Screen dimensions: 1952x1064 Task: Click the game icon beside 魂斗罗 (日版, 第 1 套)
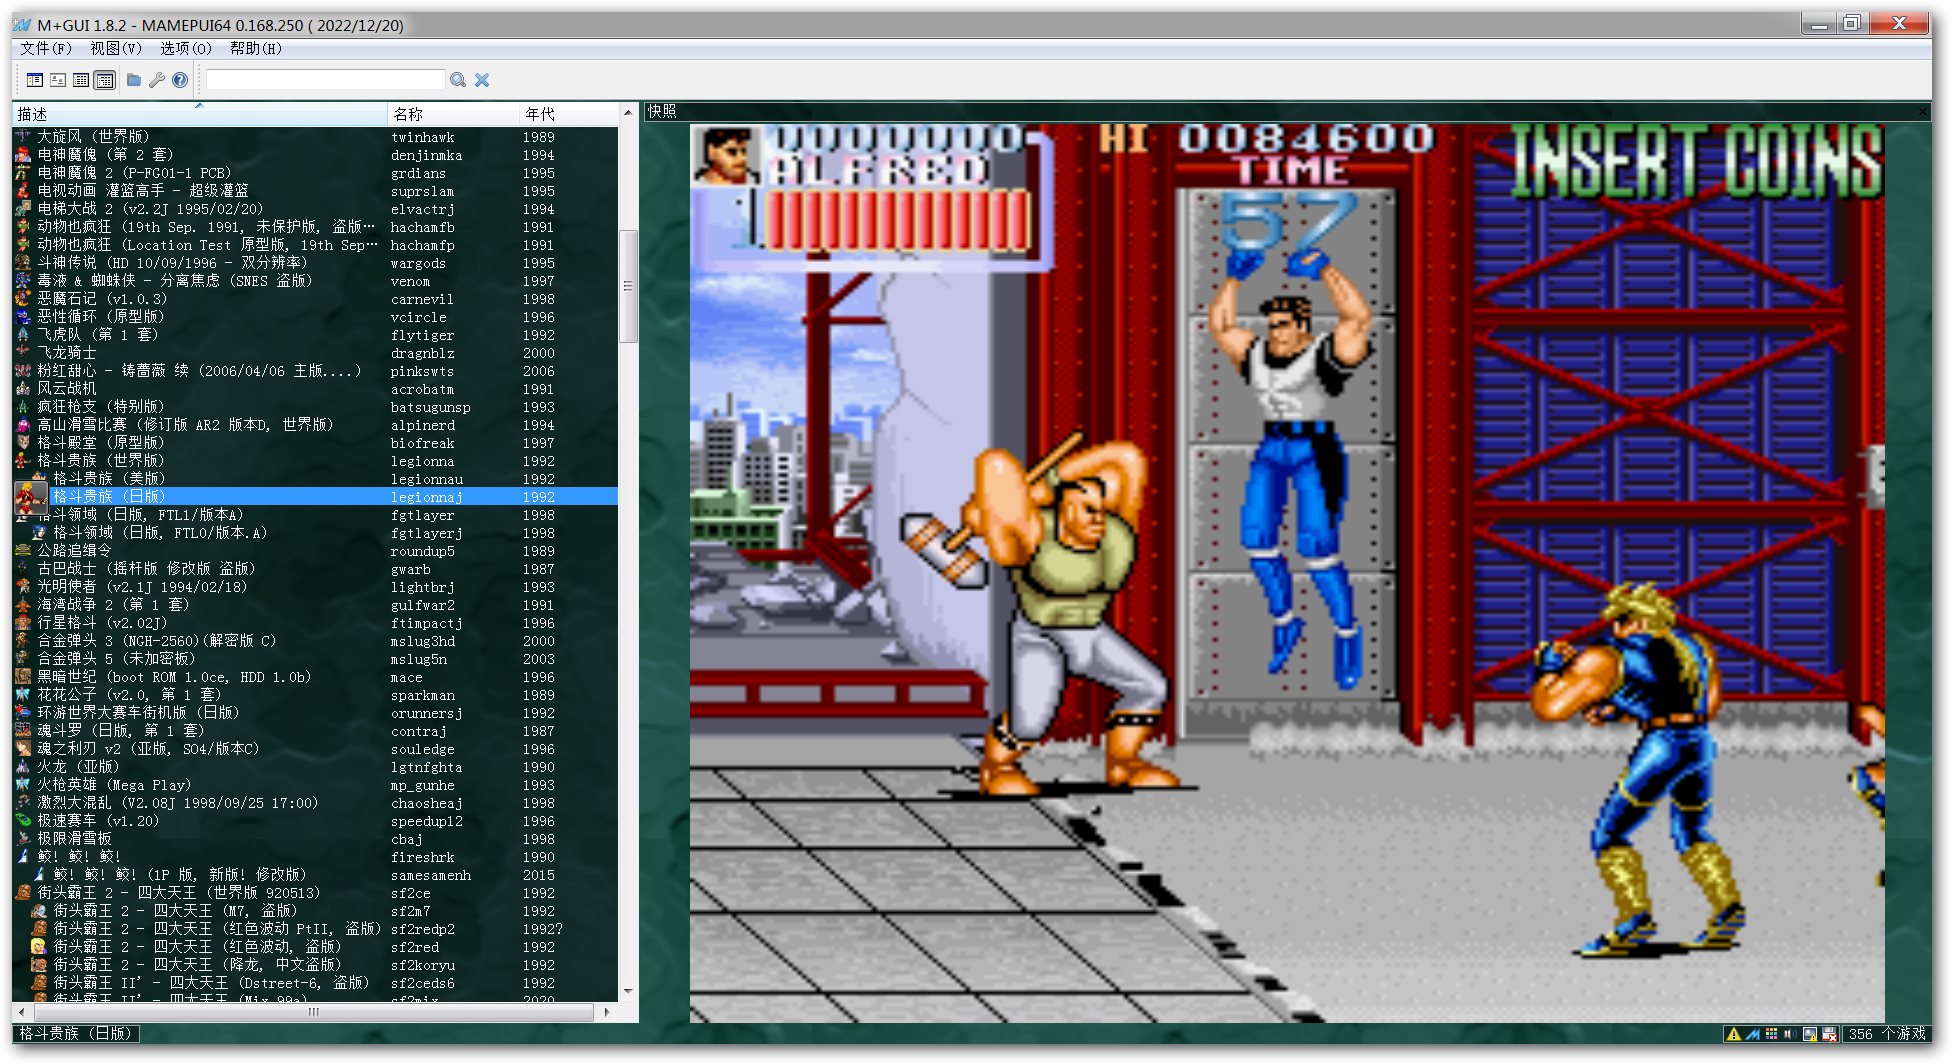pos(23,730)
